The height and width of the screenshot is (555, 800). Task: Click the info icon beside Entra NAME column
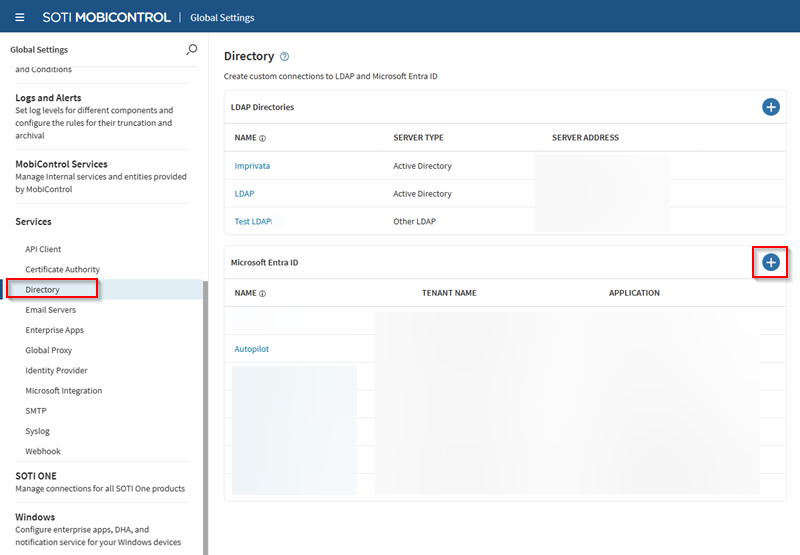(x=262, y=293)
